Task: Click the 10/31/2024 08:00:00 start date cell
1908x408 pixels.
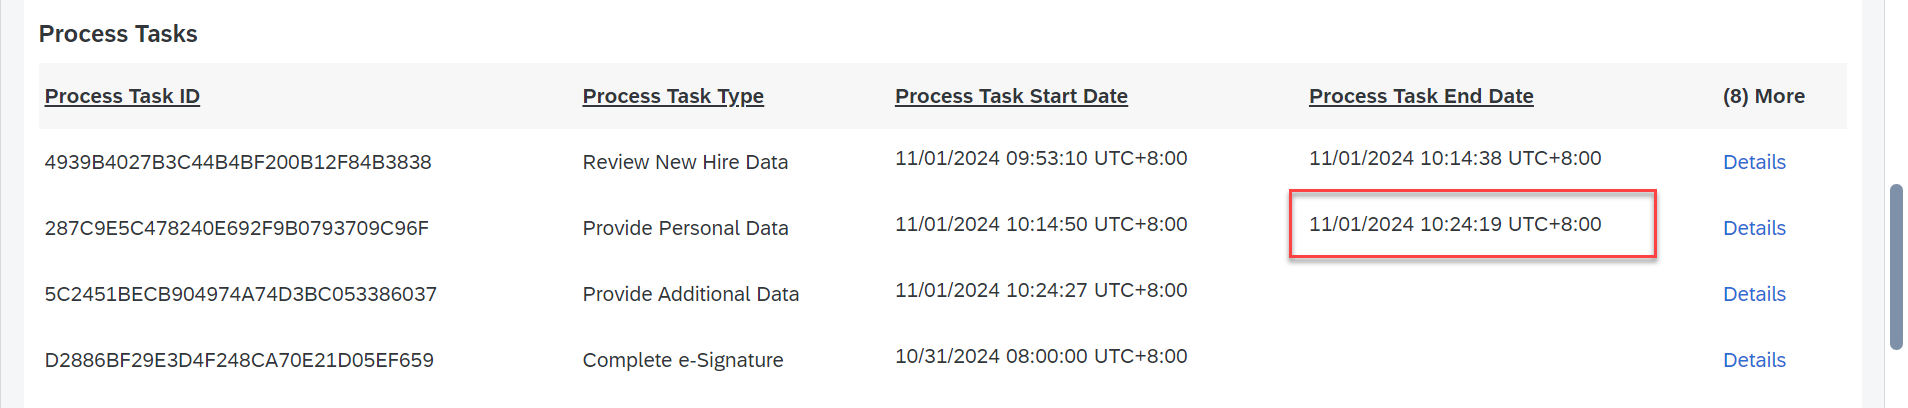Action: coord(1041,356)
